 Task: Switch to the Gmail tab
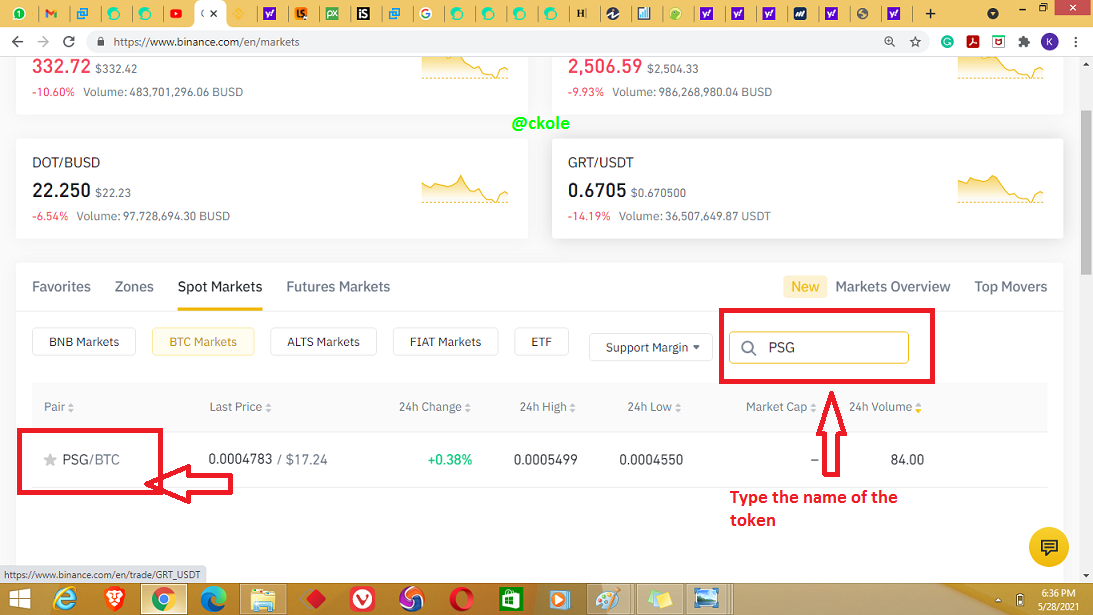point(51,13)
